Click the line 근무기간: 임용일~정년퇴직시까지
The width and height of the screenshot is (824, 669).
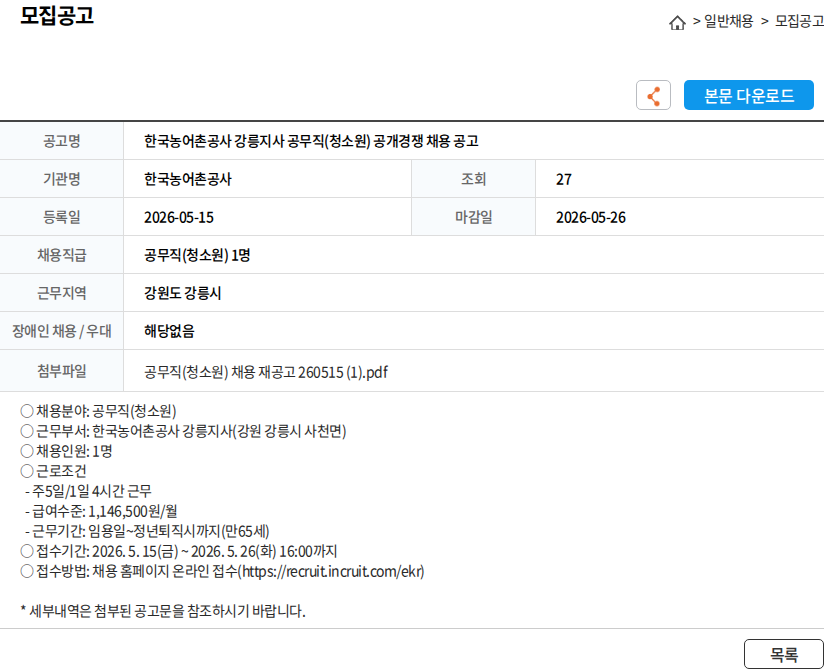coord(147,531)
